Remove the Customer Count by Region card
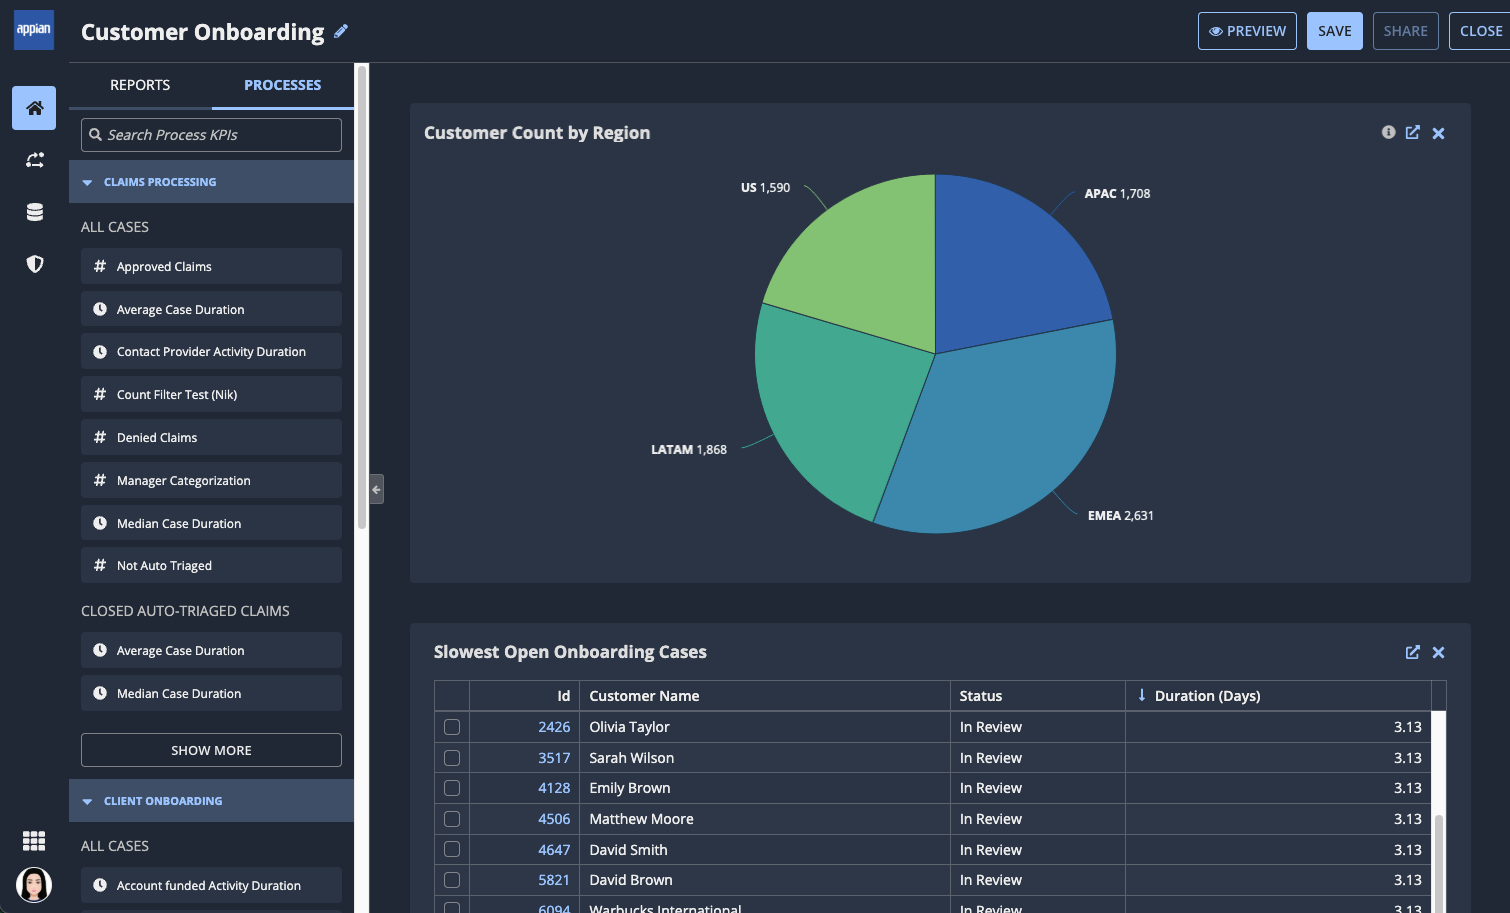The width and height of the screenshot is (1510, 913). coord(1438,133)
